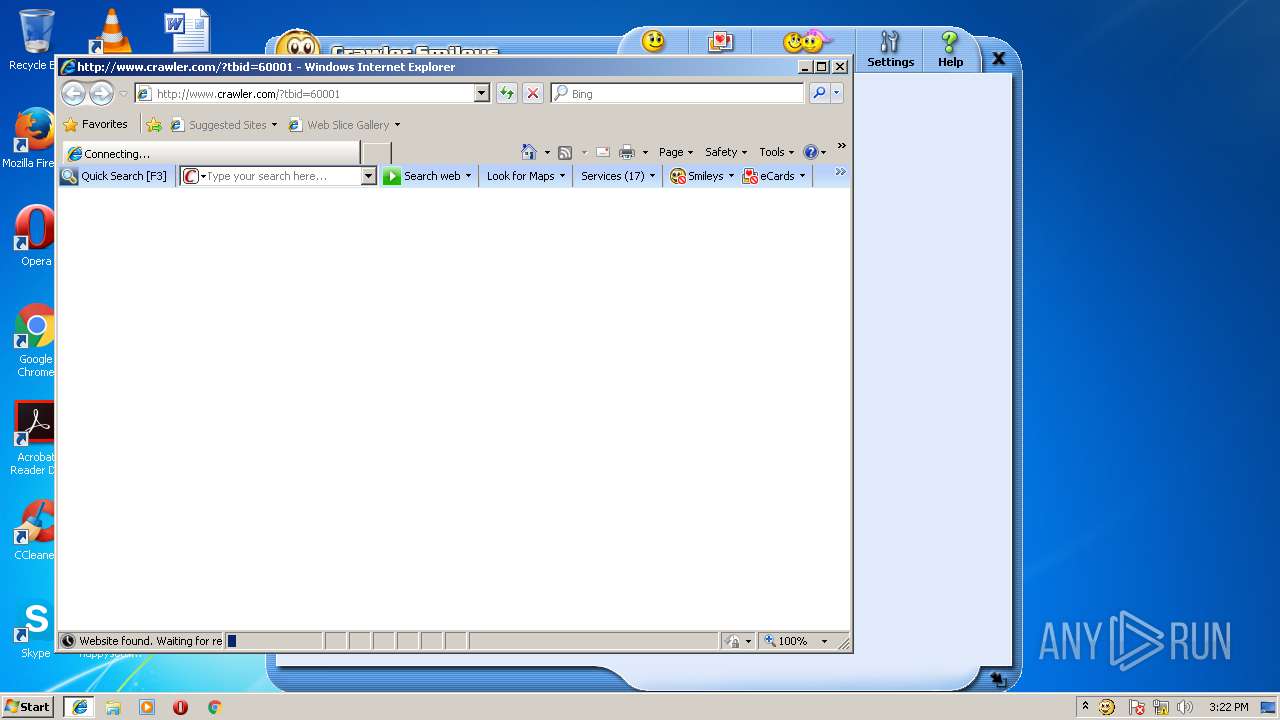Click the Print icon
The height and width of the screenshot is (720, 1280).
627,152
